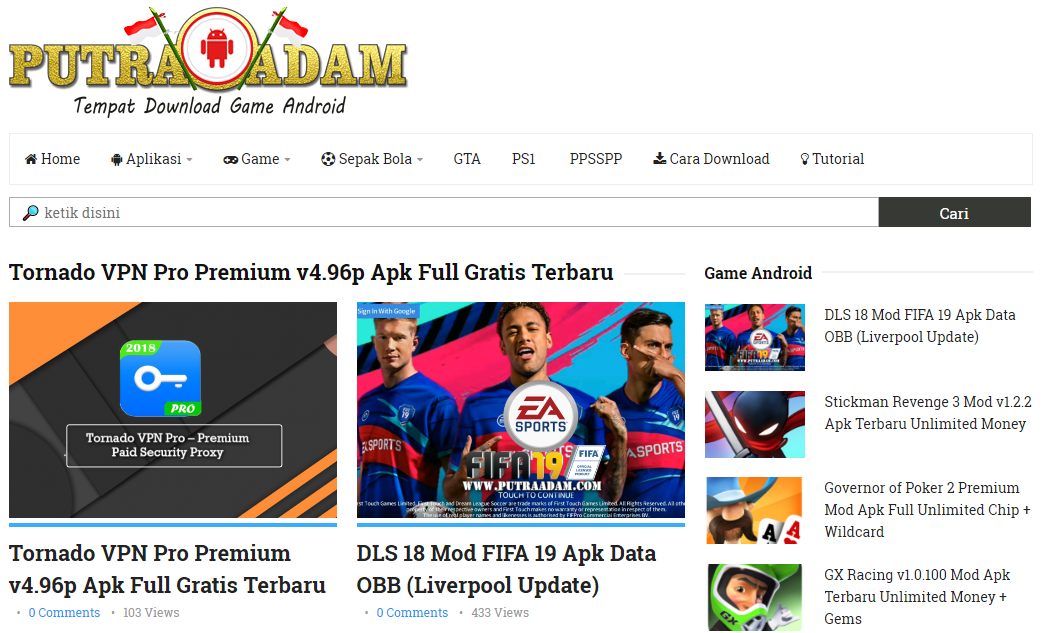1044x633 pixels.
Task: Open the Tutorial menu item
Action: click(832, 159)
